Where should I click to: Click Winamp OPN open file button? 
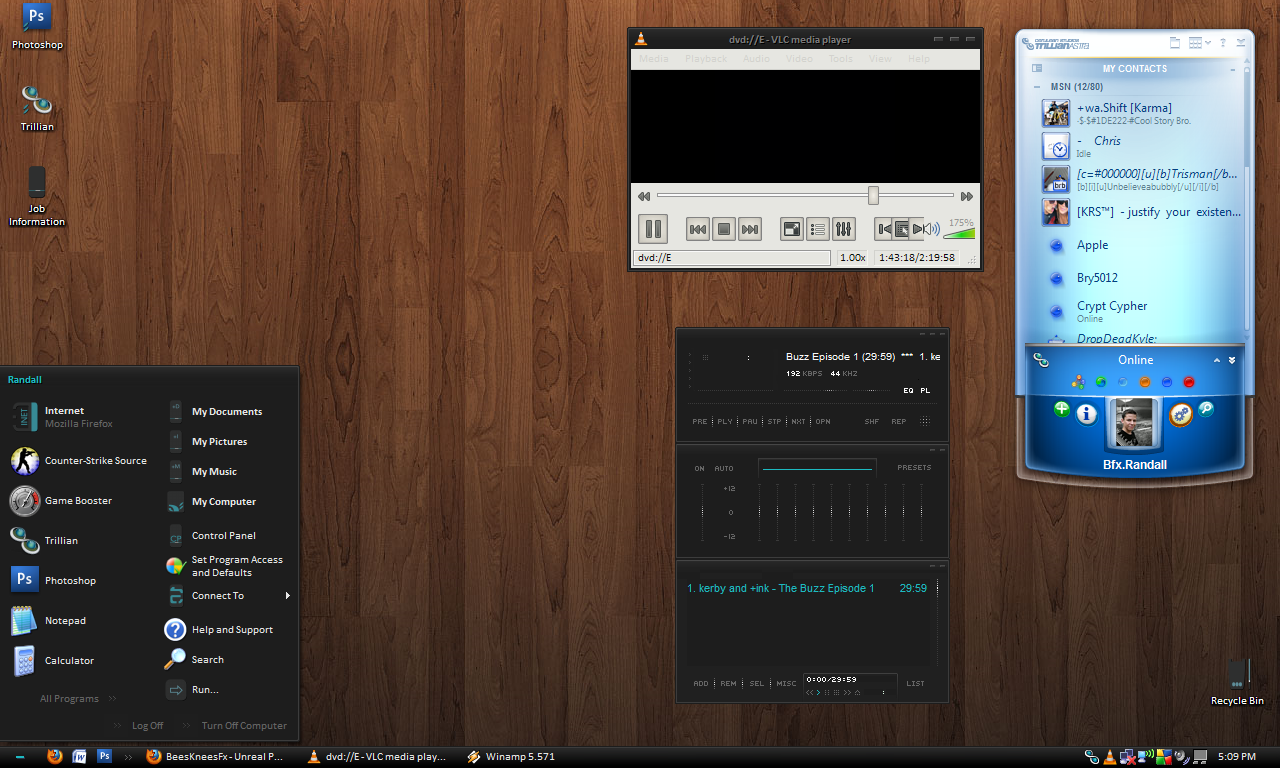(823, 421)
